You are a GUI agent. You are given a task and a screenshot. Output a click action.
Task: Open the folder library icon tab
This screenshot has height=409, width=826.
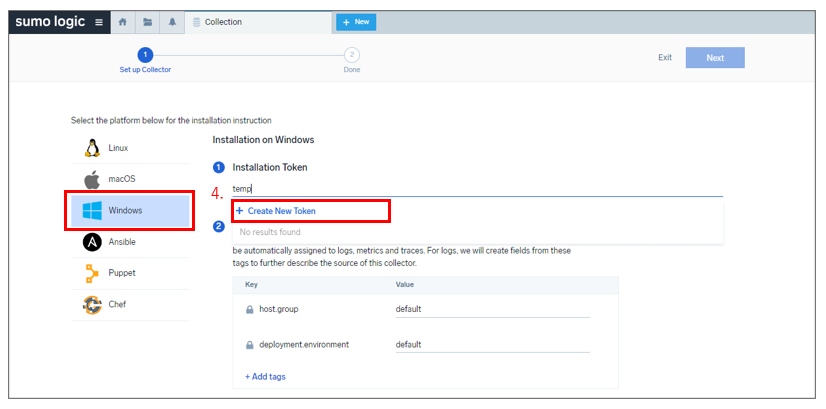(148, 22)
